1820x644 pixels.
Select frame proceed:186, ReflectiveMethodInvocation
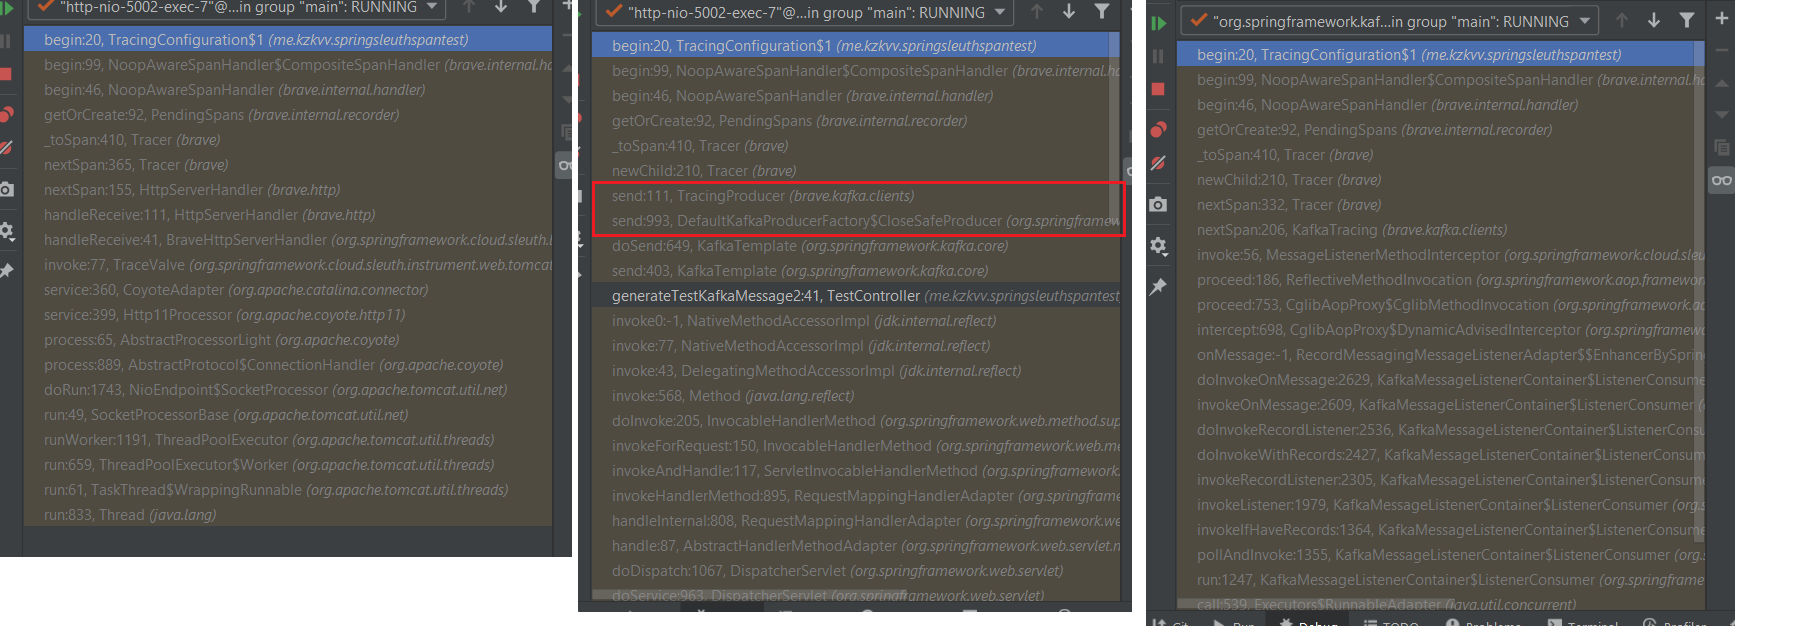coord(1441,280)
